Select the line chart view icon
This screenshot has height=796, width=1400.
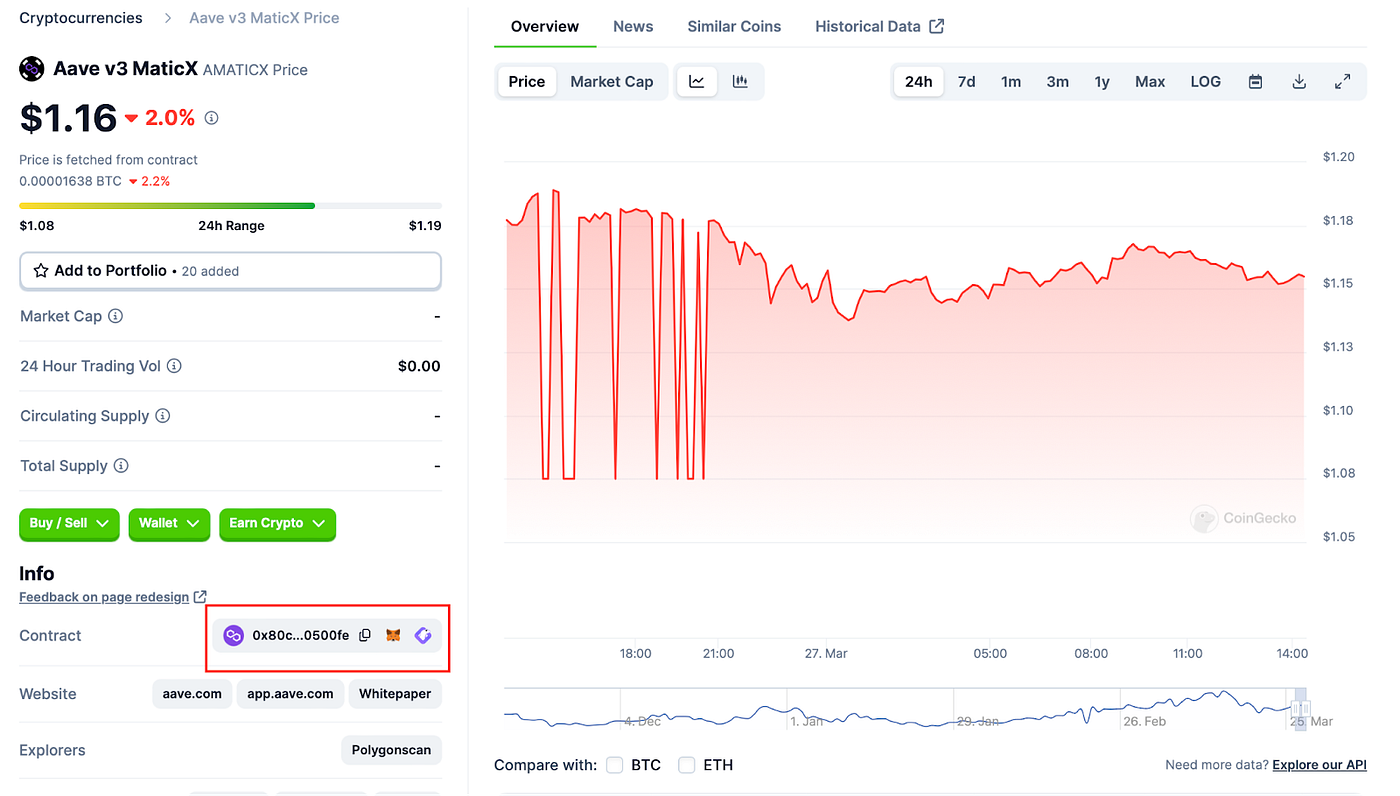(696, 81)
